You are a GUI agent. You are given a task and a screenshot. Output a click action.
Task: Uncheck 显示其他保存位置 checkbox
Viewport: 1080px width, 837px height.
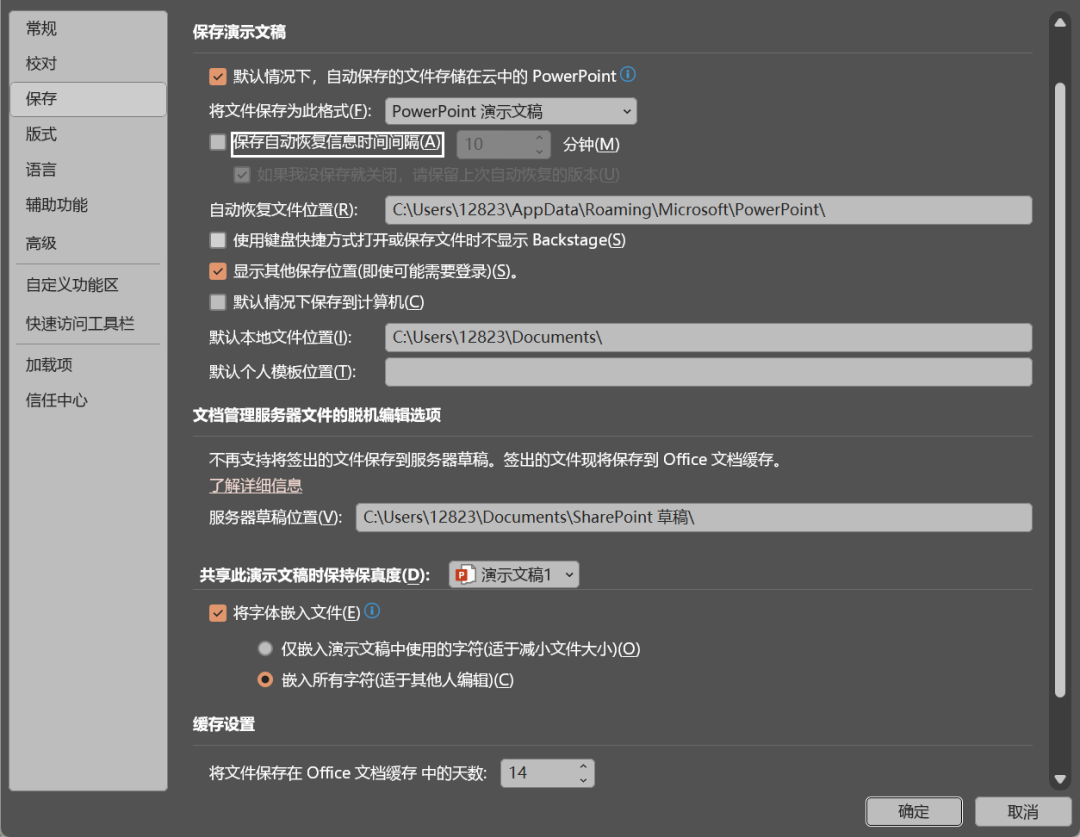click(x=217, y=271)
